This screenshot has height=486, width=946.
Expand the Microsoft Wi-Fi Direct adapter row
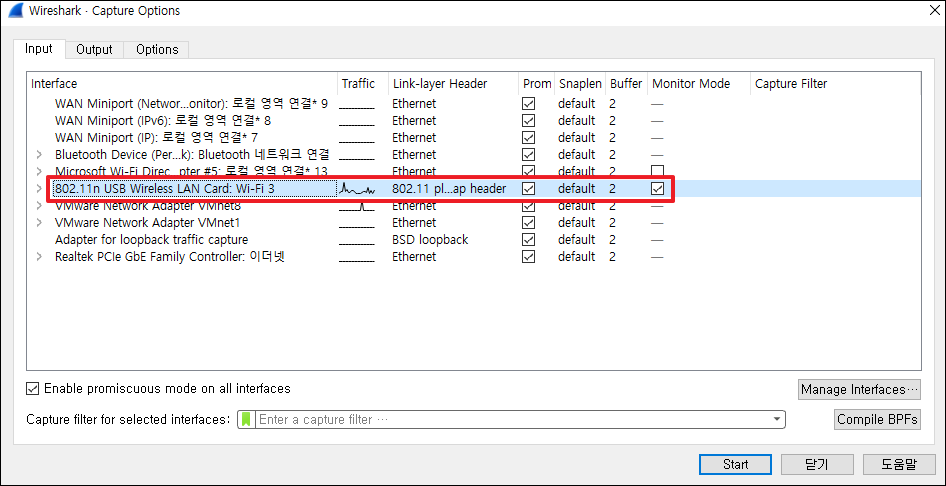coord(39,171)
